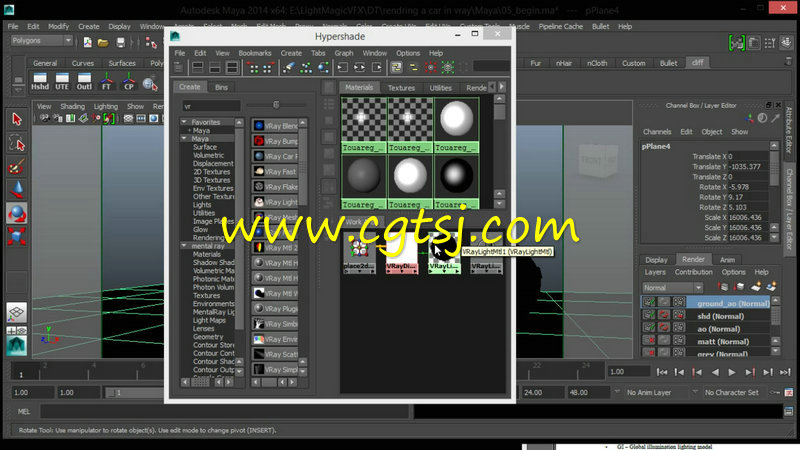This screenshot has height=450, width=800.
Task: Jump to the start of playback range
Action: [x=662, y=372]
